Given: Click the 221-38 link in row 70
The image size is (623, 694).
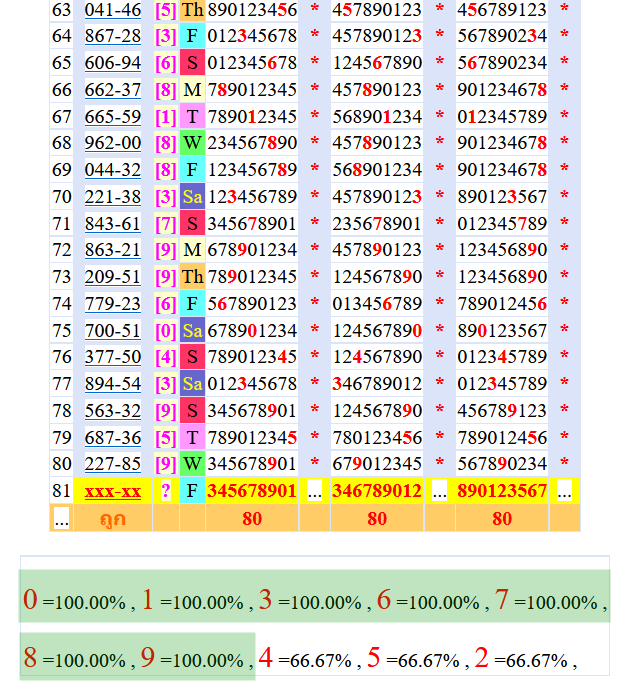Looking at the screenshot, I should click(x=112, y=196).
